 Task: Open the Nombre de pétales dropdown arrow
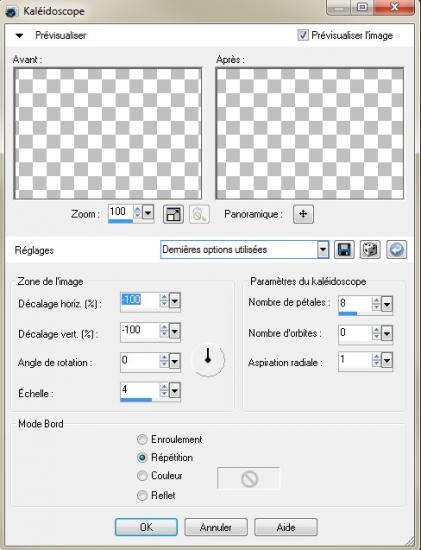tap(387, 304)
